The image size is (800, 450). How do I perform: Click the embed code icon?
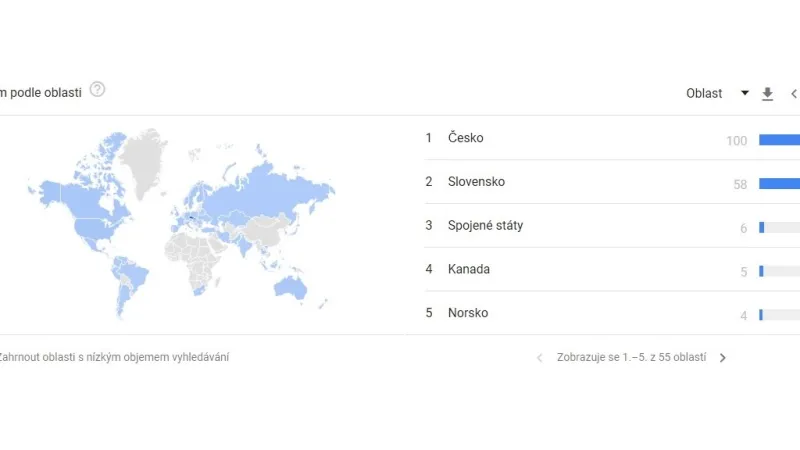coord(794,94)
